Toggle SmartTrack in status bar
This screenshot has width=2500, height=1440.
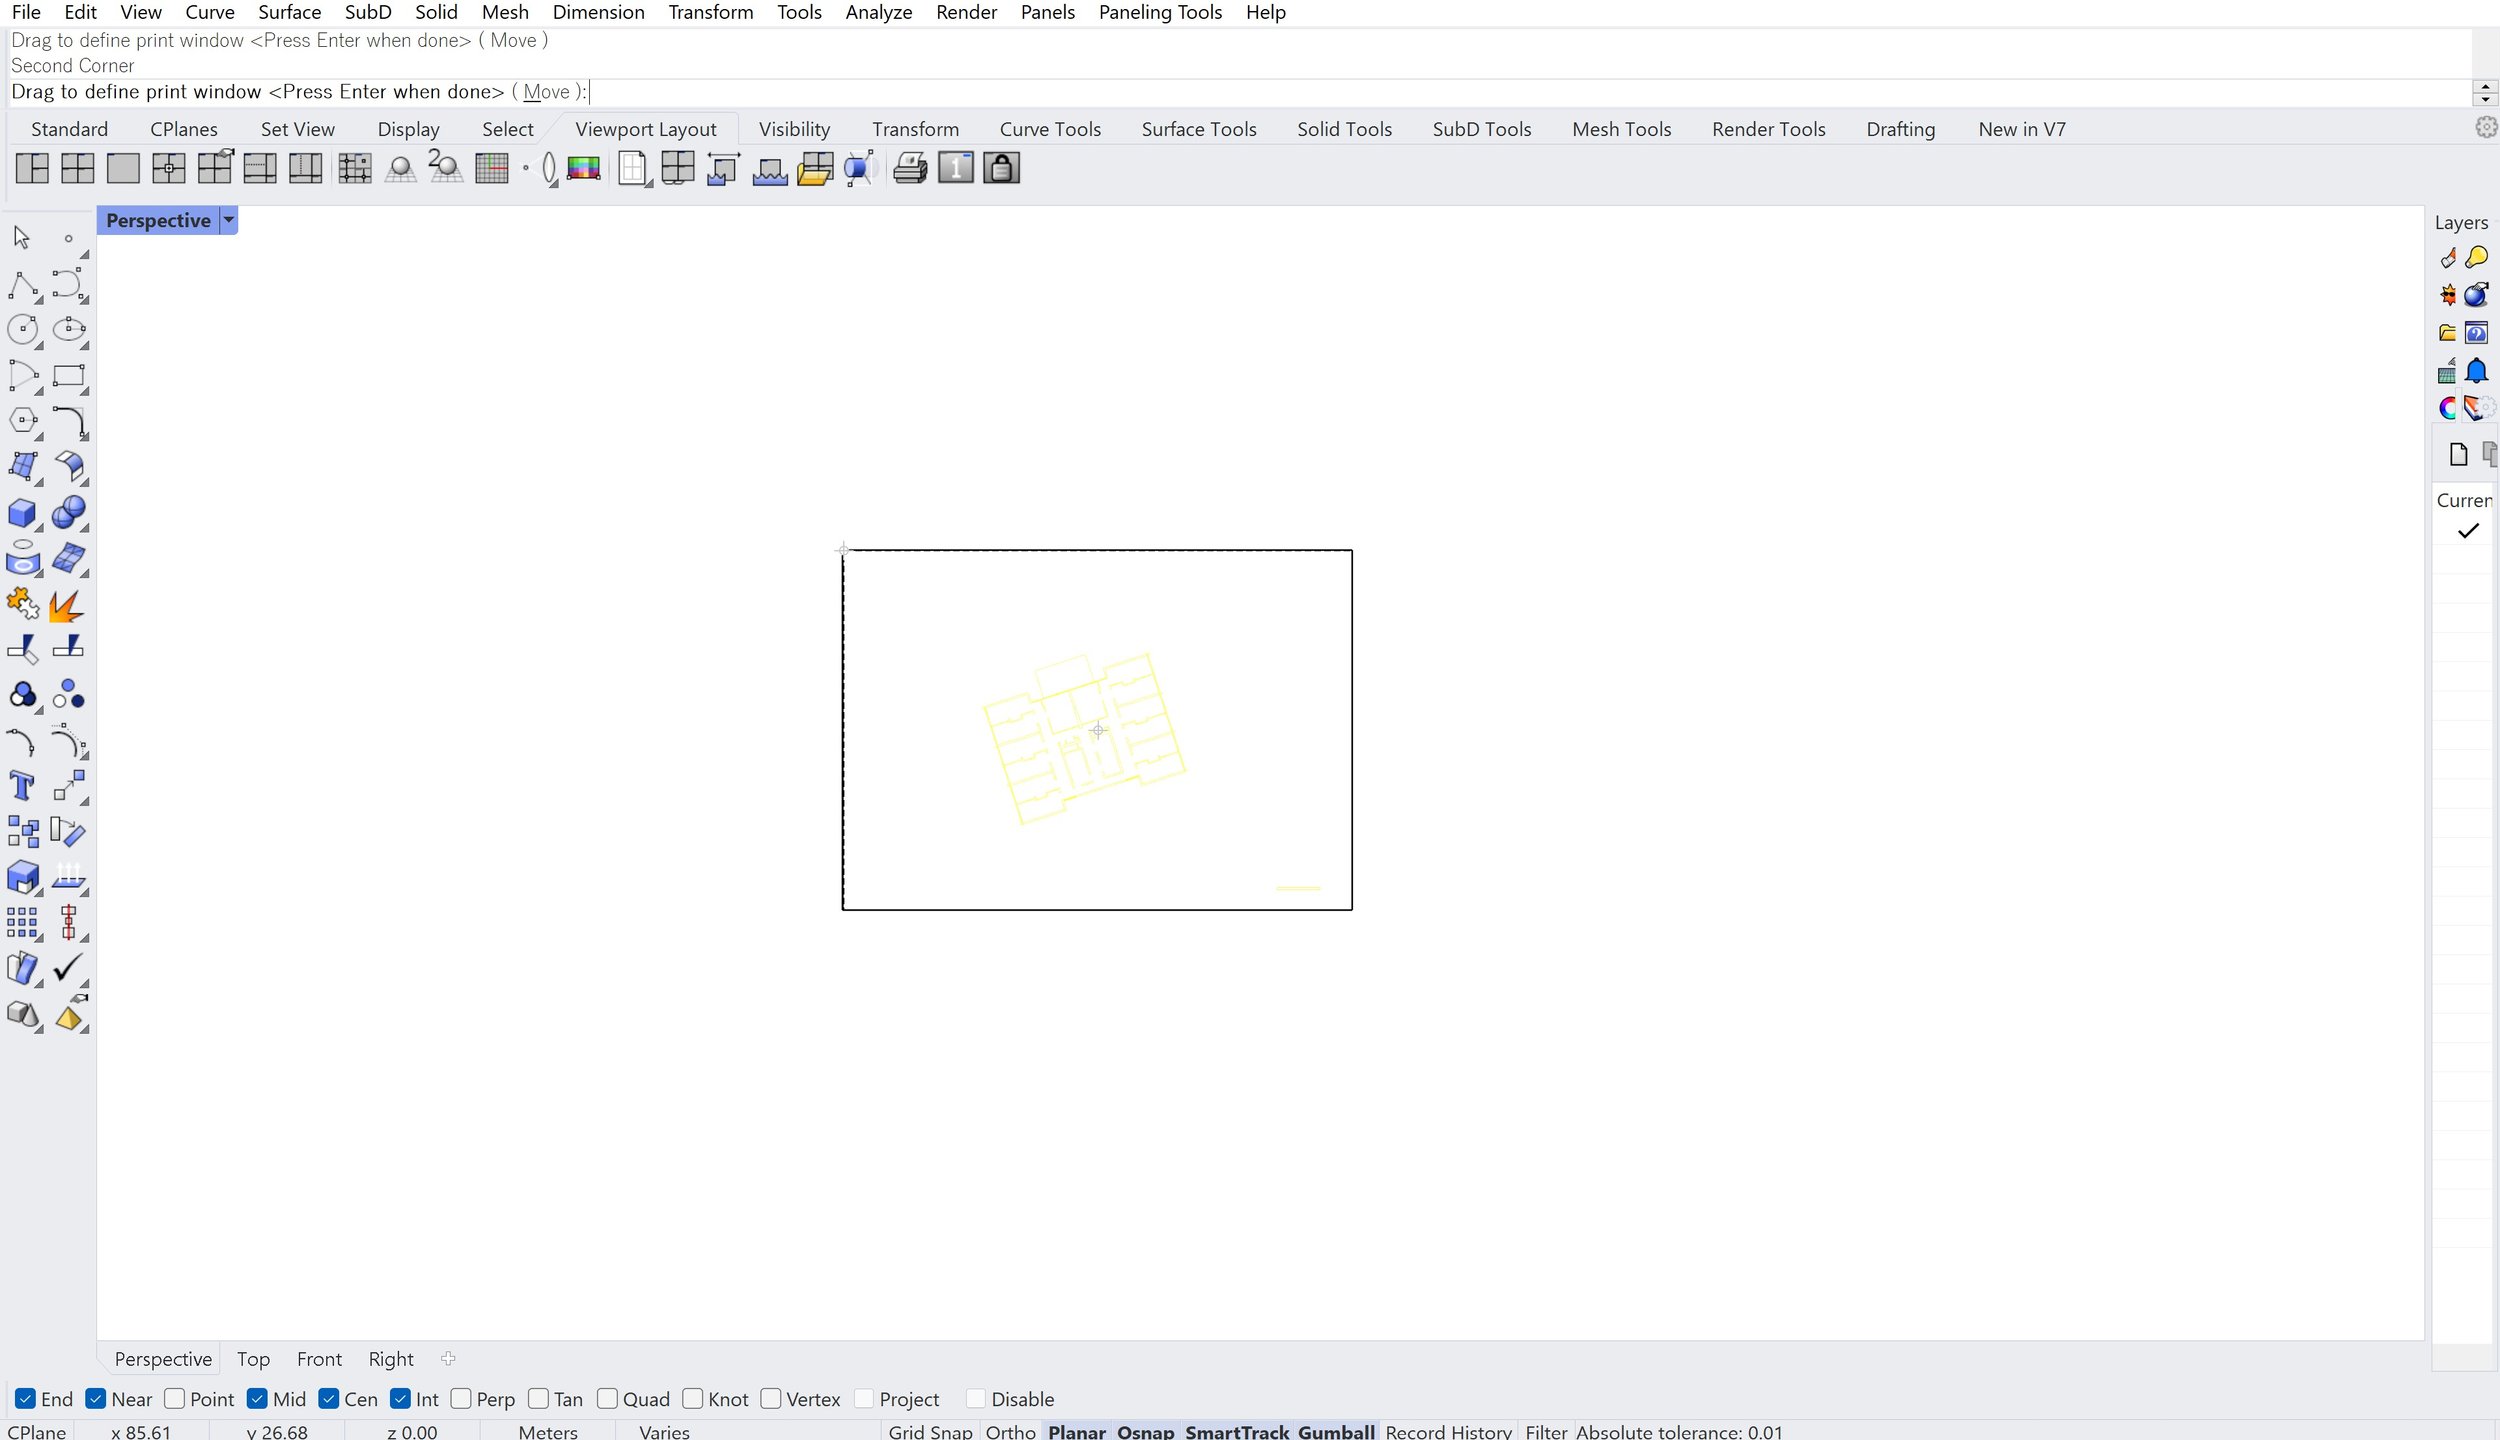coord(1236,1431)
